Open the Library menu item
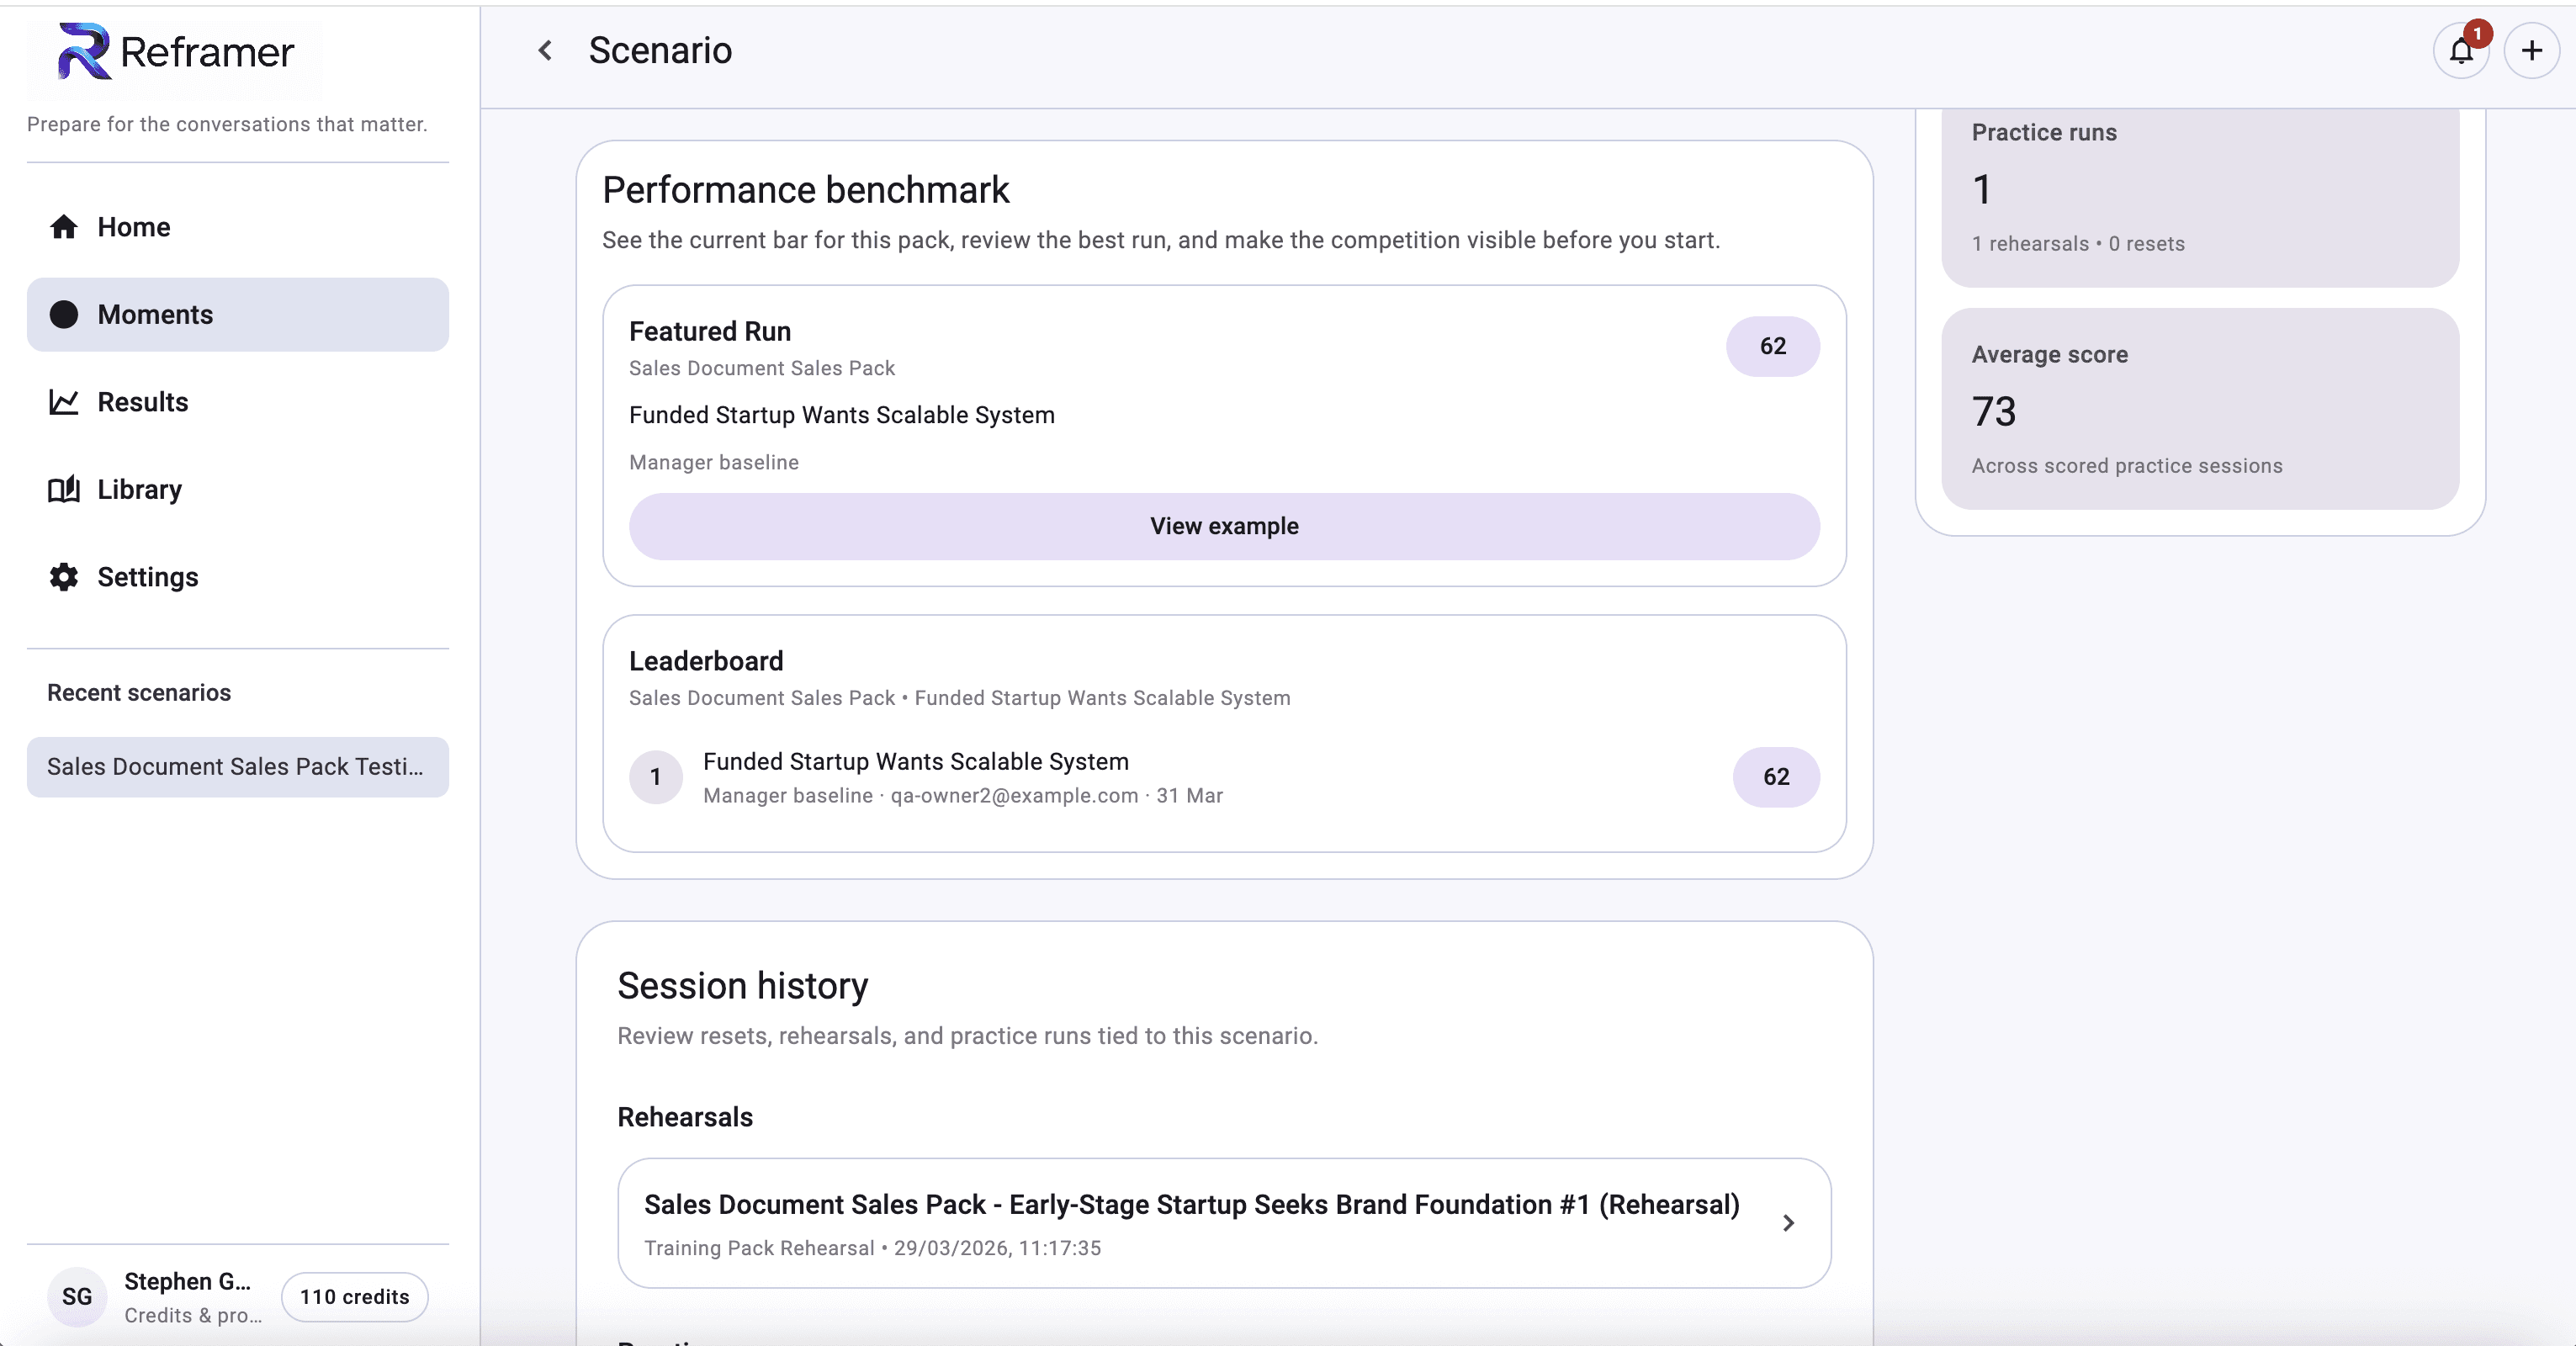Viewport: 2576px width, 1346px height. pyautogui.click(x=140, y=490)
